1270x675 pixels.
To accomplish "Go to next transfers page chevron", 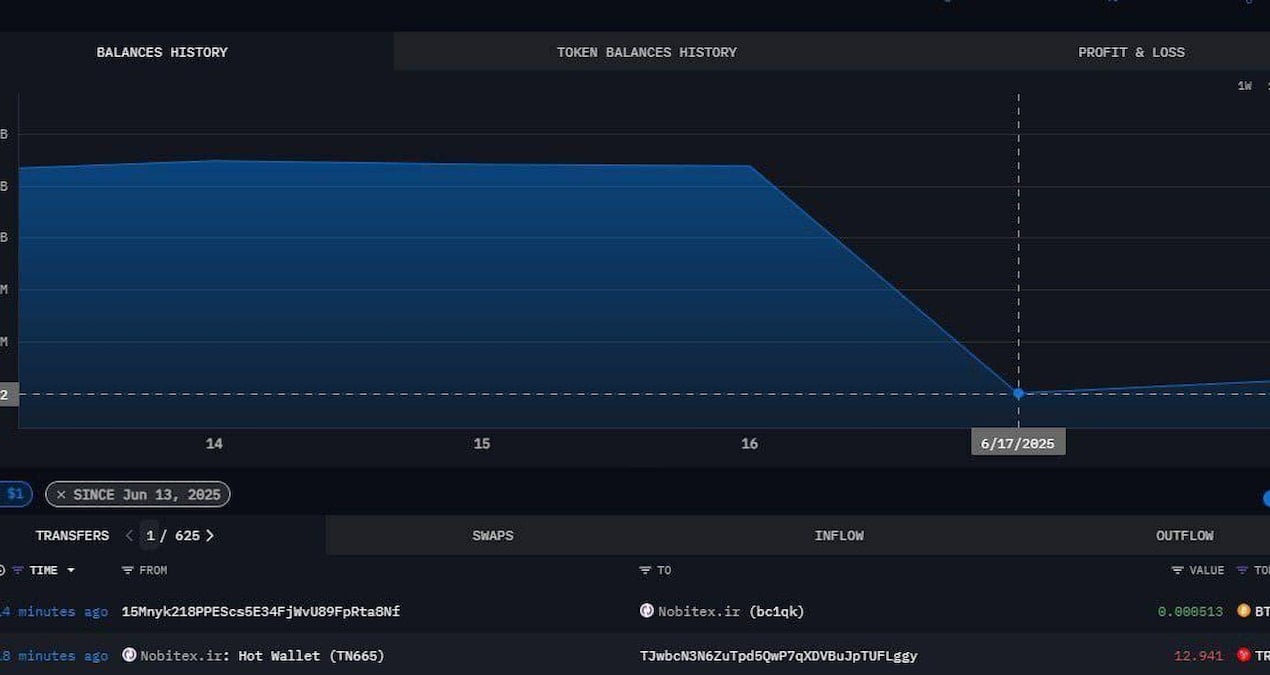I will (210, 535).
